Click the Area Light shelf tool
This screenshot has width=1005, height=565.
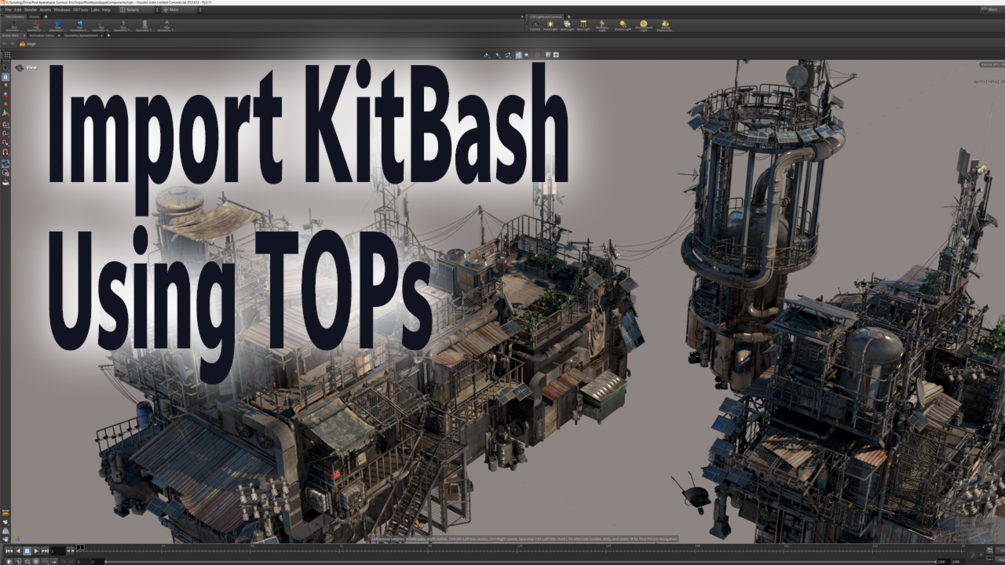point(583,26)
